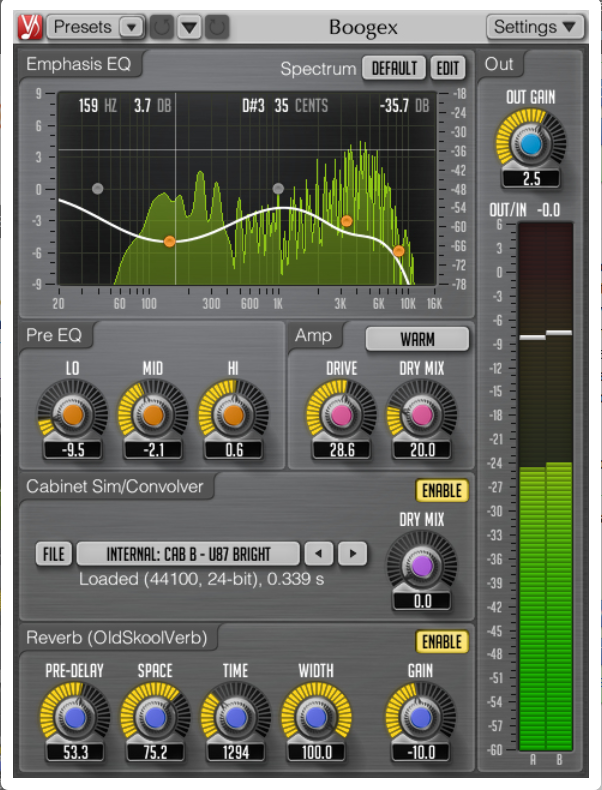Screen dimensions: 602x790
Task: Expand the Presets dropdown arrow
Action: pos(132,27)
